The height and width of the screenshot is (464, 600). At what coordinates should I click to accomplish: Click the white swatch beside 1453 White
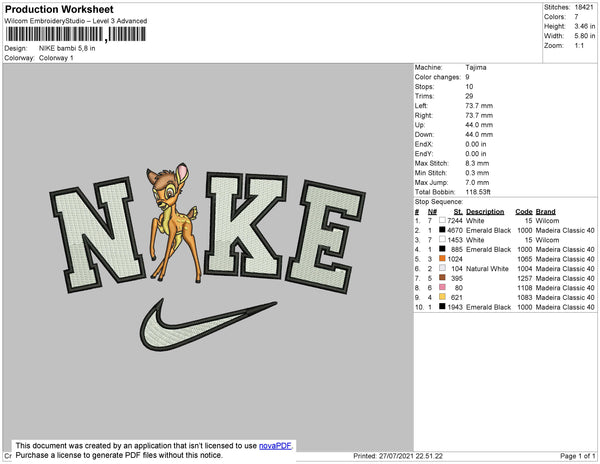pyautogui.click(x=442, y=239)
